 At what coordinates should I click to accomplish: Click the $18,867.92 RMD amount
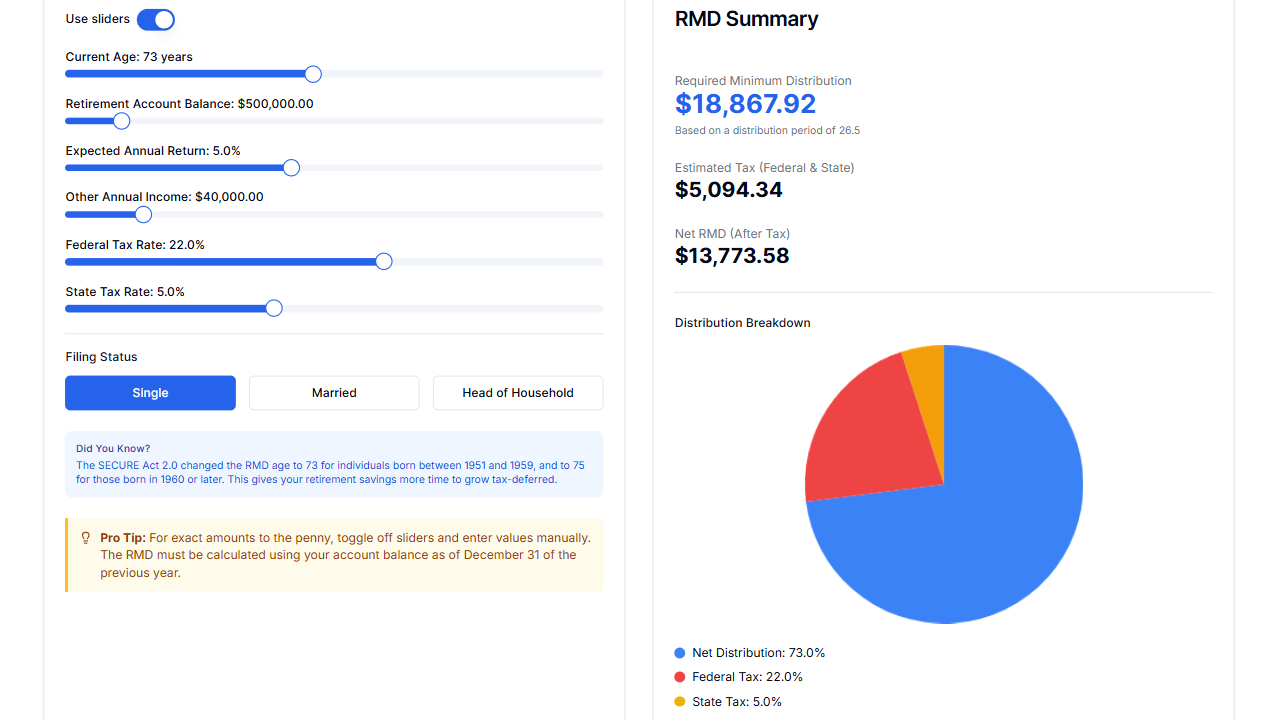point(745,103)
